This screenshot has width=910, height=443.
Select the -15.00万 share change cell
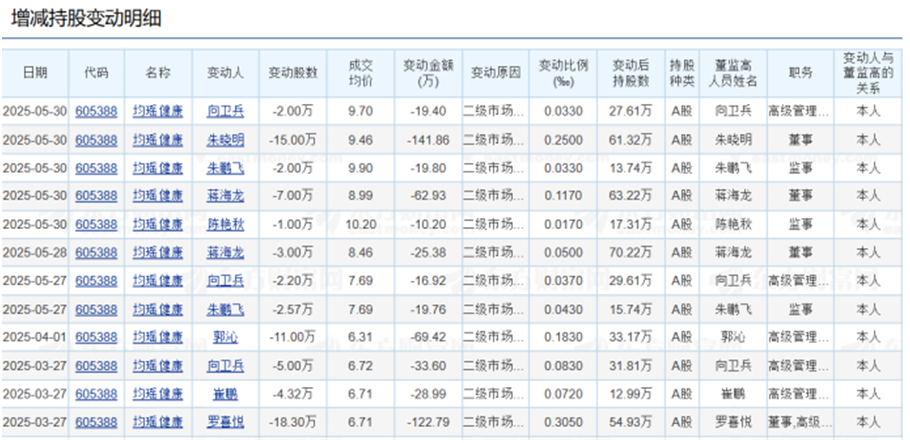(x=292, y=140)
